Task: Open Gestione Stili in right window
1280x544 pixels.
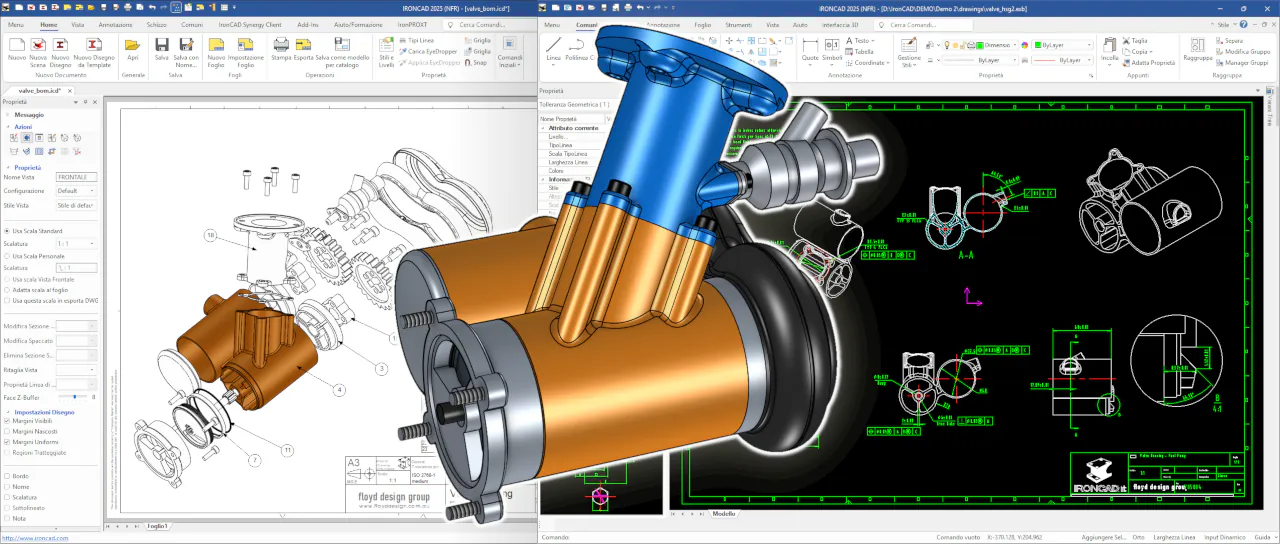Action: tap(909, 46)
